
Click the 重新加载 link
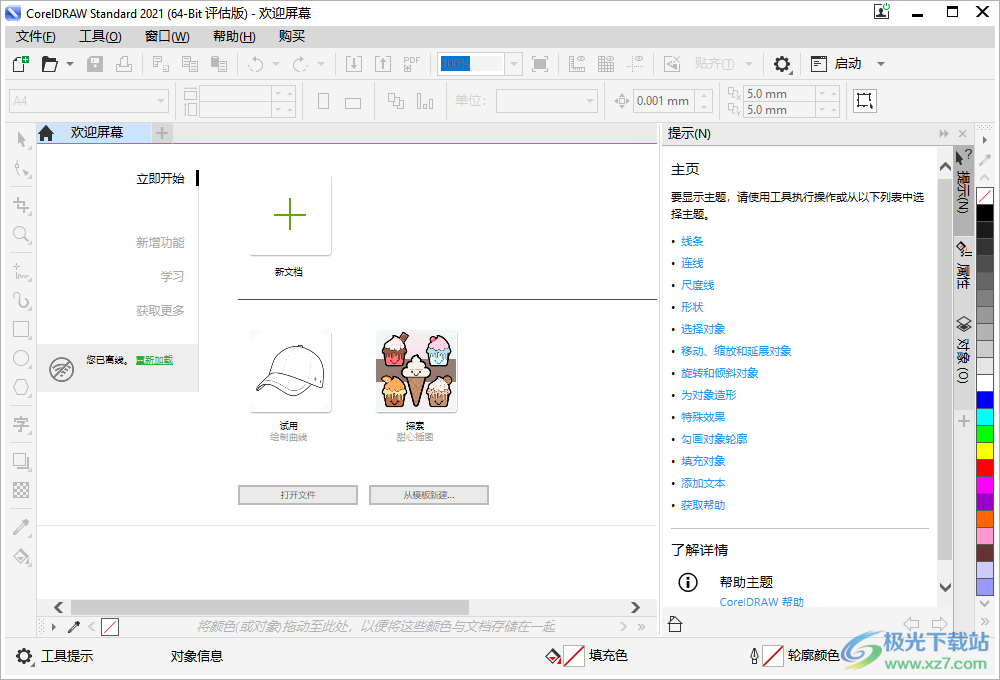(154, 360)
